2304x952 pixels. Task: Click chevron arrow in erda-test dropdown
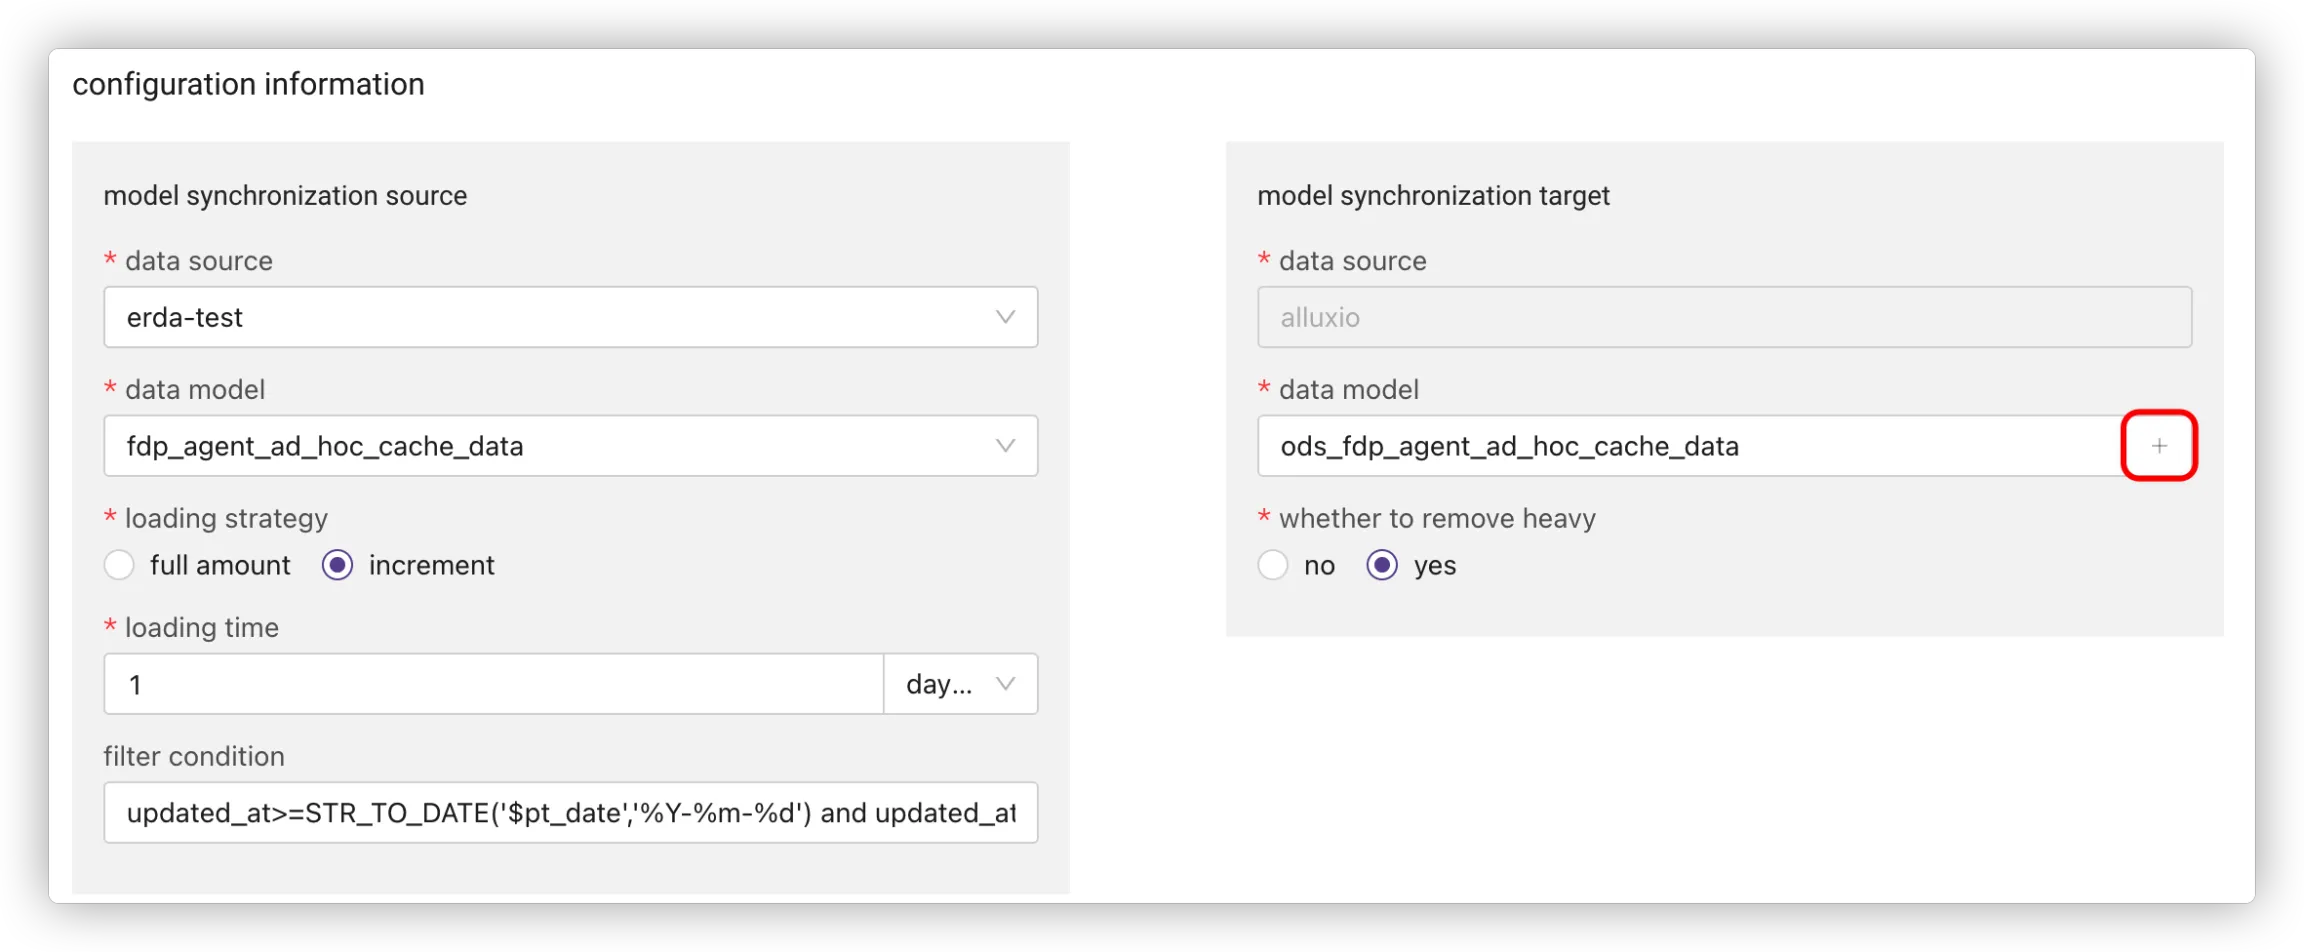tap(1005, 317)
